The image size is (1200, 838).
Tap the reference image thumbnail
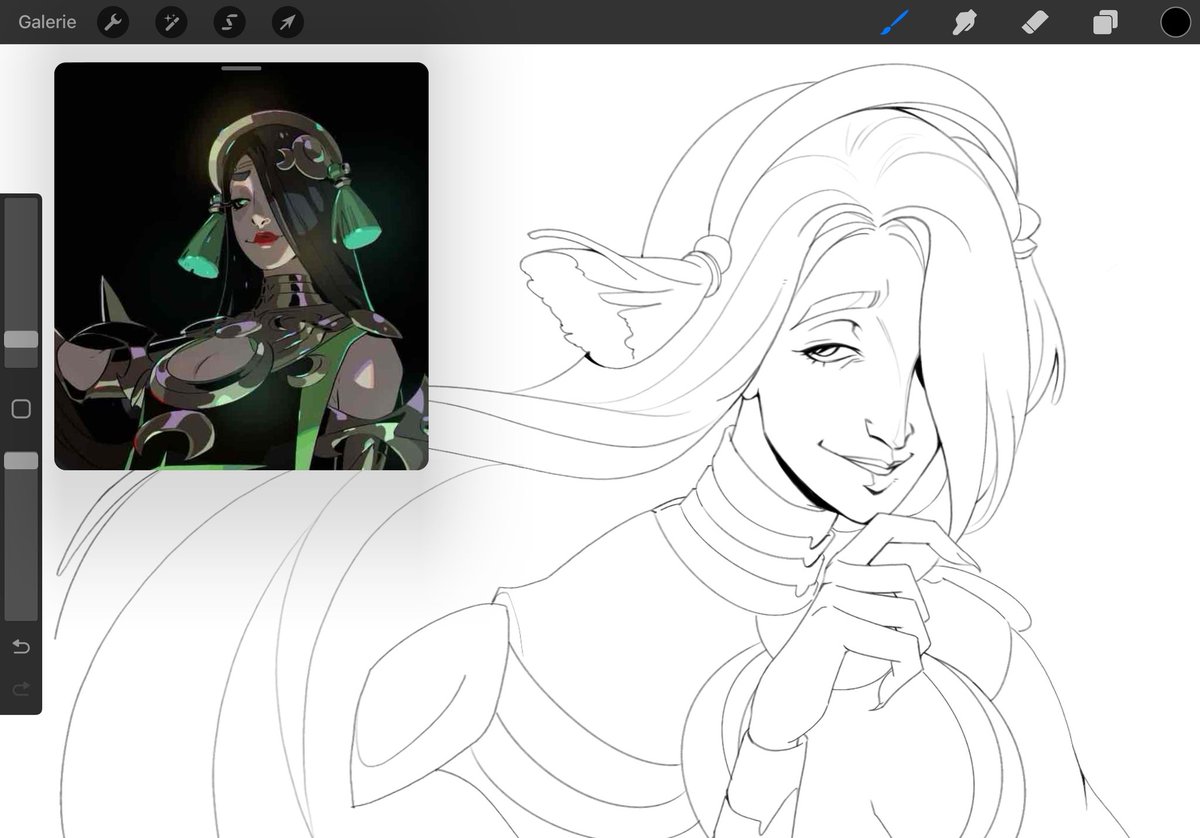pyautogui.click(x=241, y=266)
